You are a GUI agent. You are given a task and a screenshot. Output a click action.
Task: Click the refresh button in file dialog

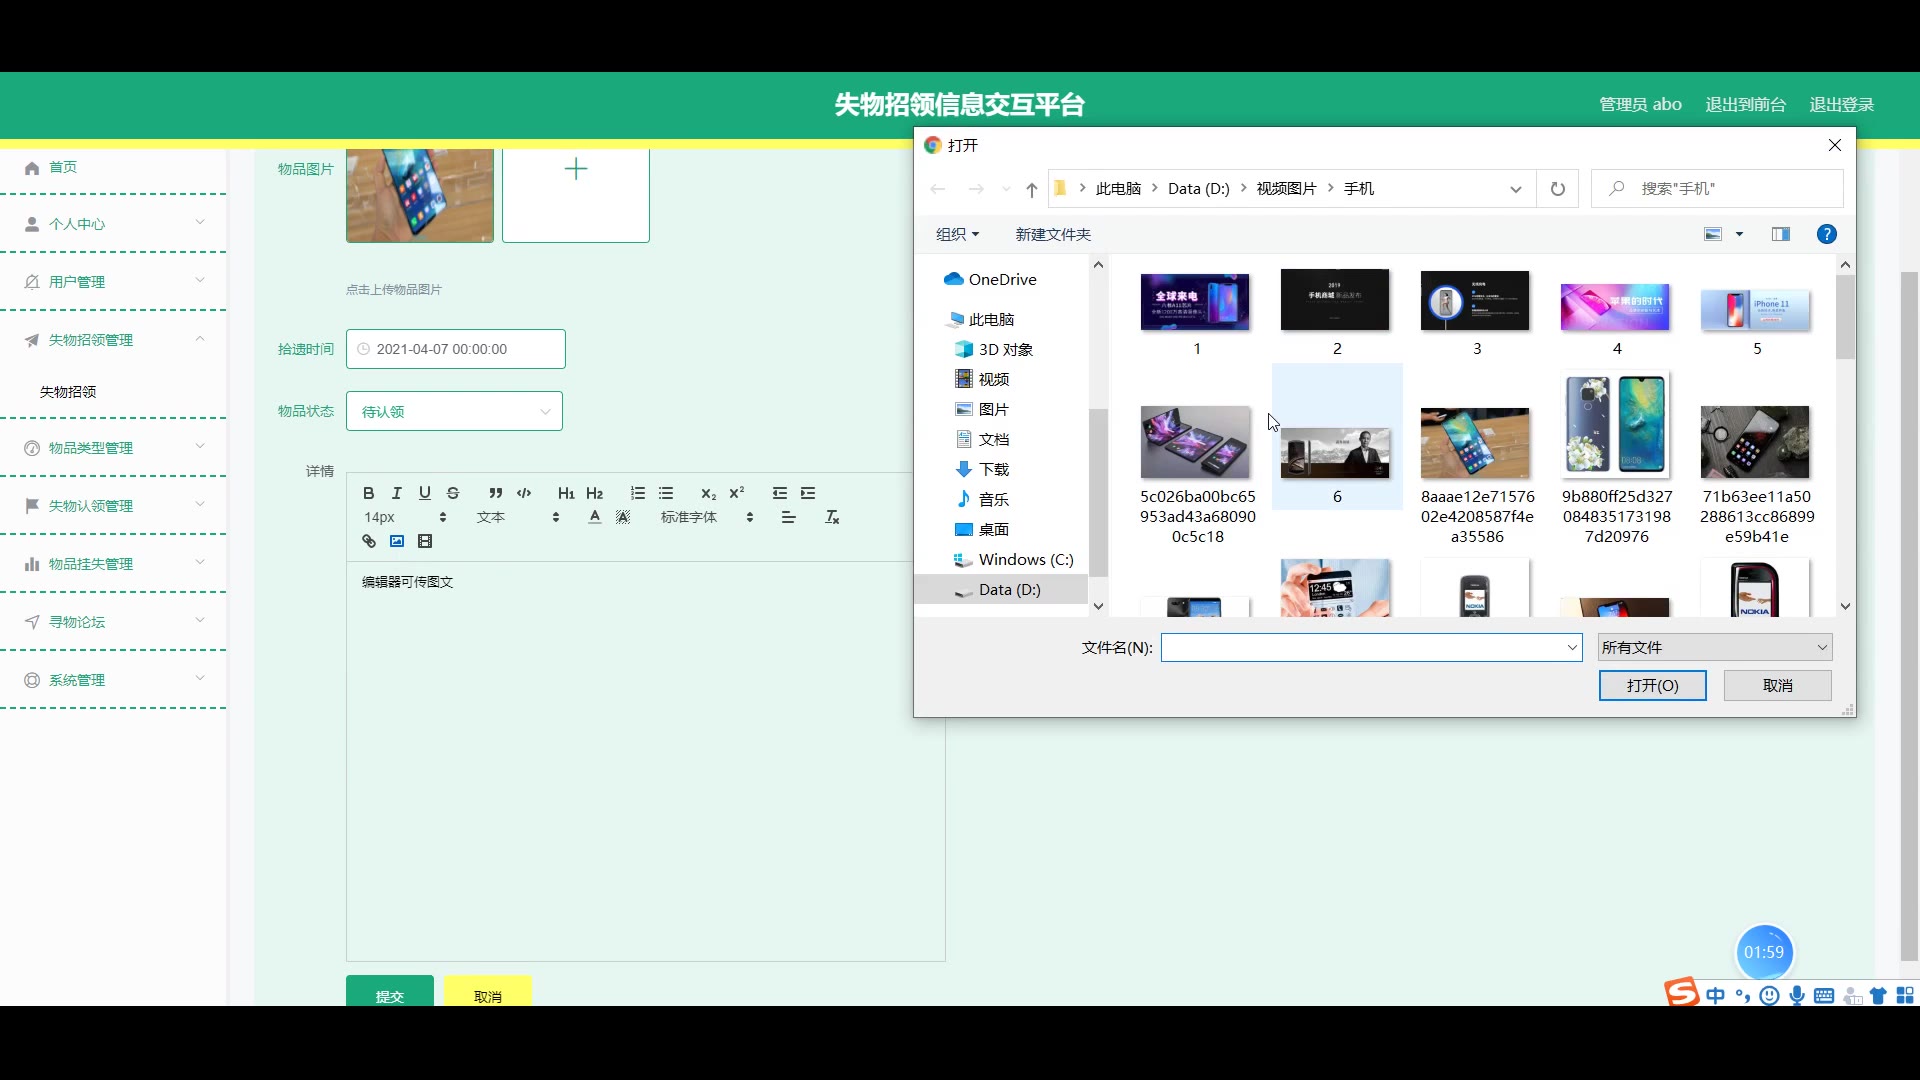1557,189
